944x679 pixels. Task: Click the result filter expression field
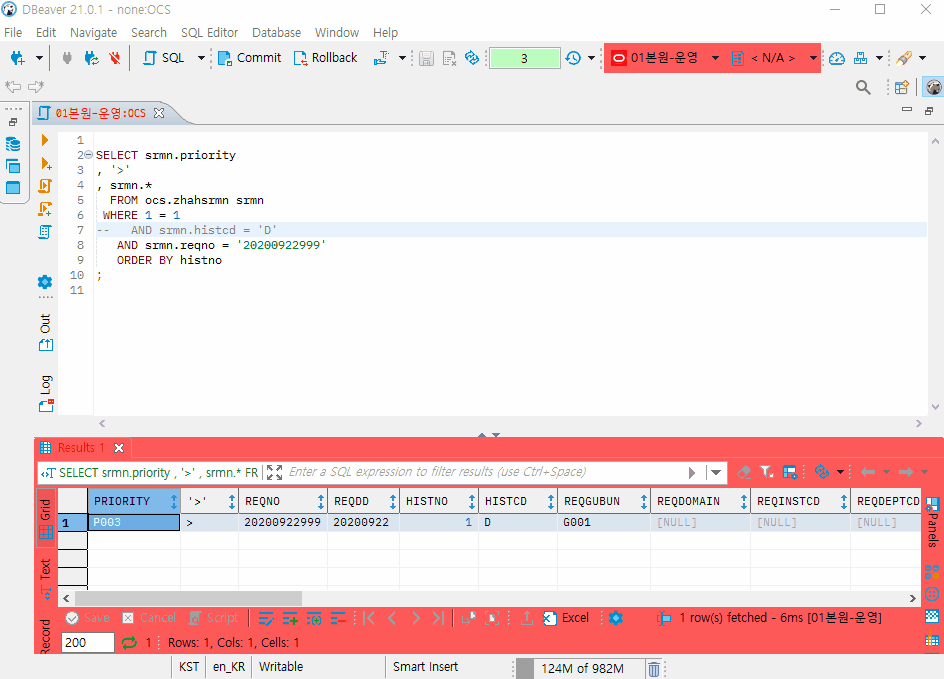(485, 473)
